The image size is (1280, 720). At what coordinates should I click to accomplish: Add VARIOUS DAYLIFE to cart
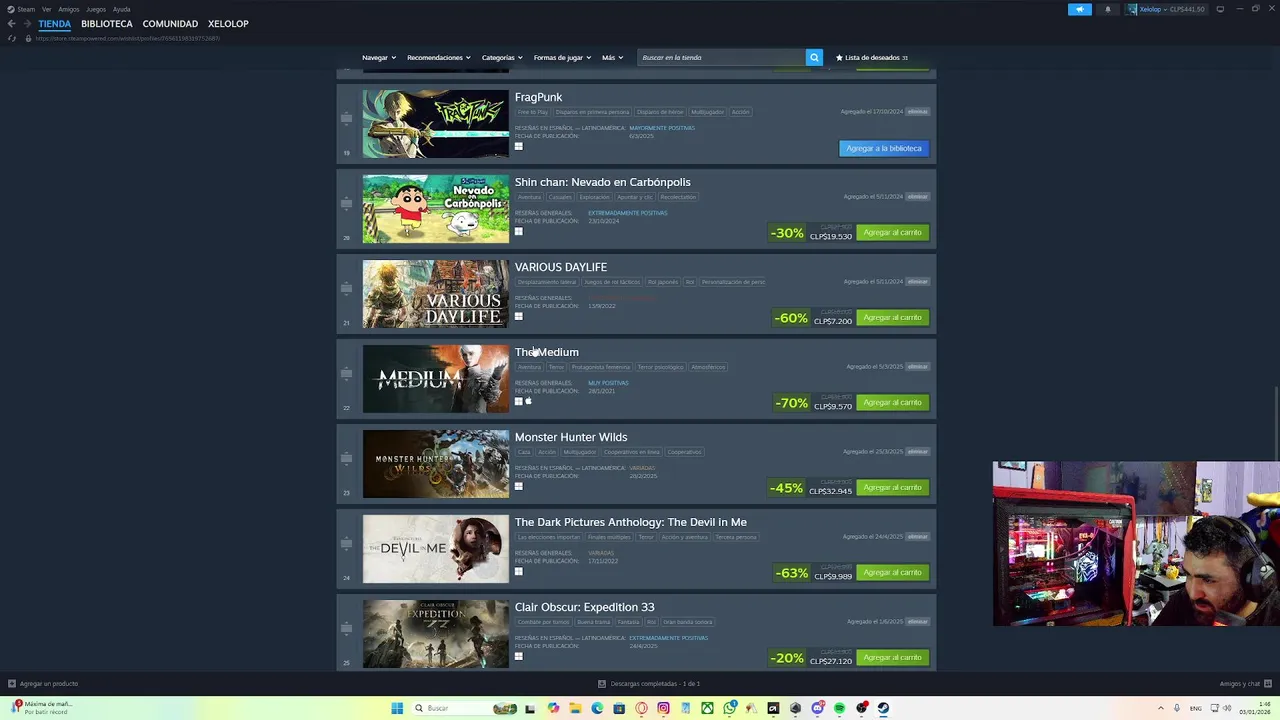[x=892, y=317]
